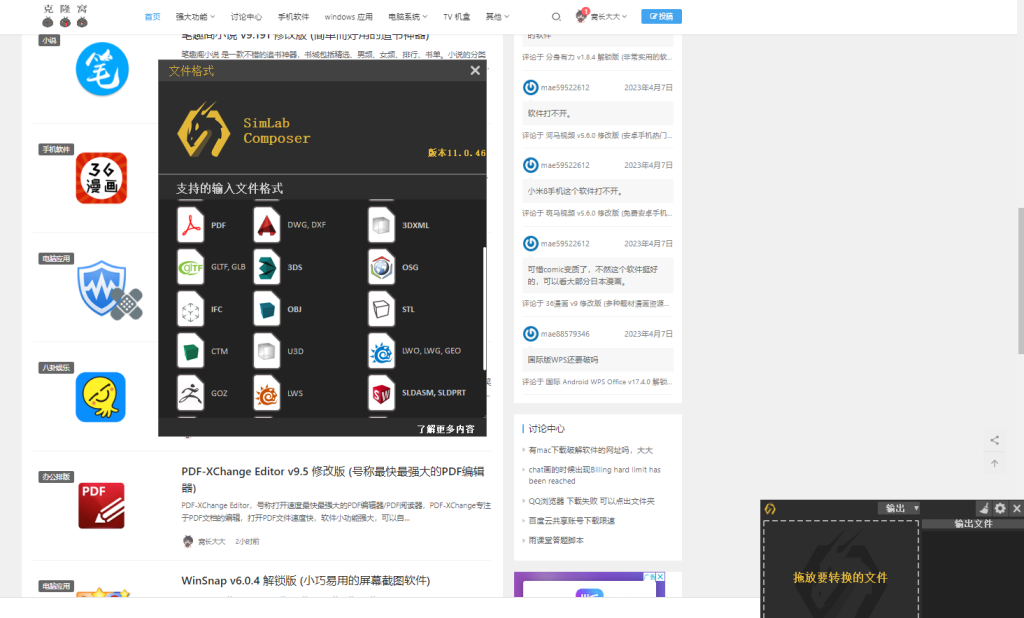Open WinSnap v6.0.4 解锁版 article title
The width and height of the screenshot is (1024, 618).
(306, 580)
